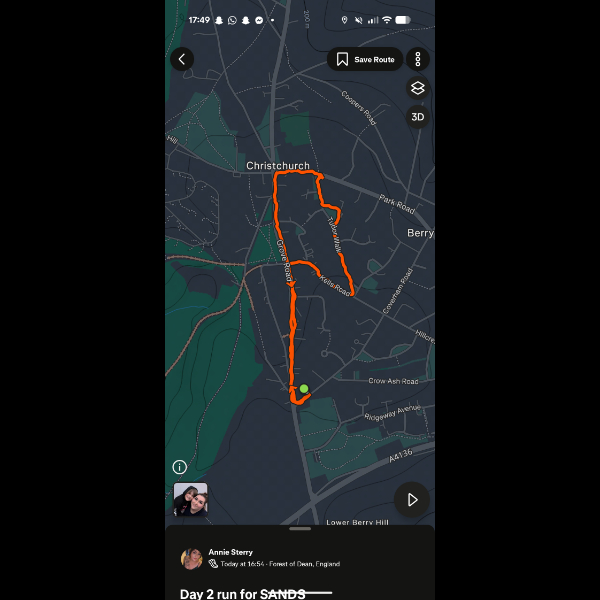
Task: Tap the location status bar icon
Action: point(344,20)
